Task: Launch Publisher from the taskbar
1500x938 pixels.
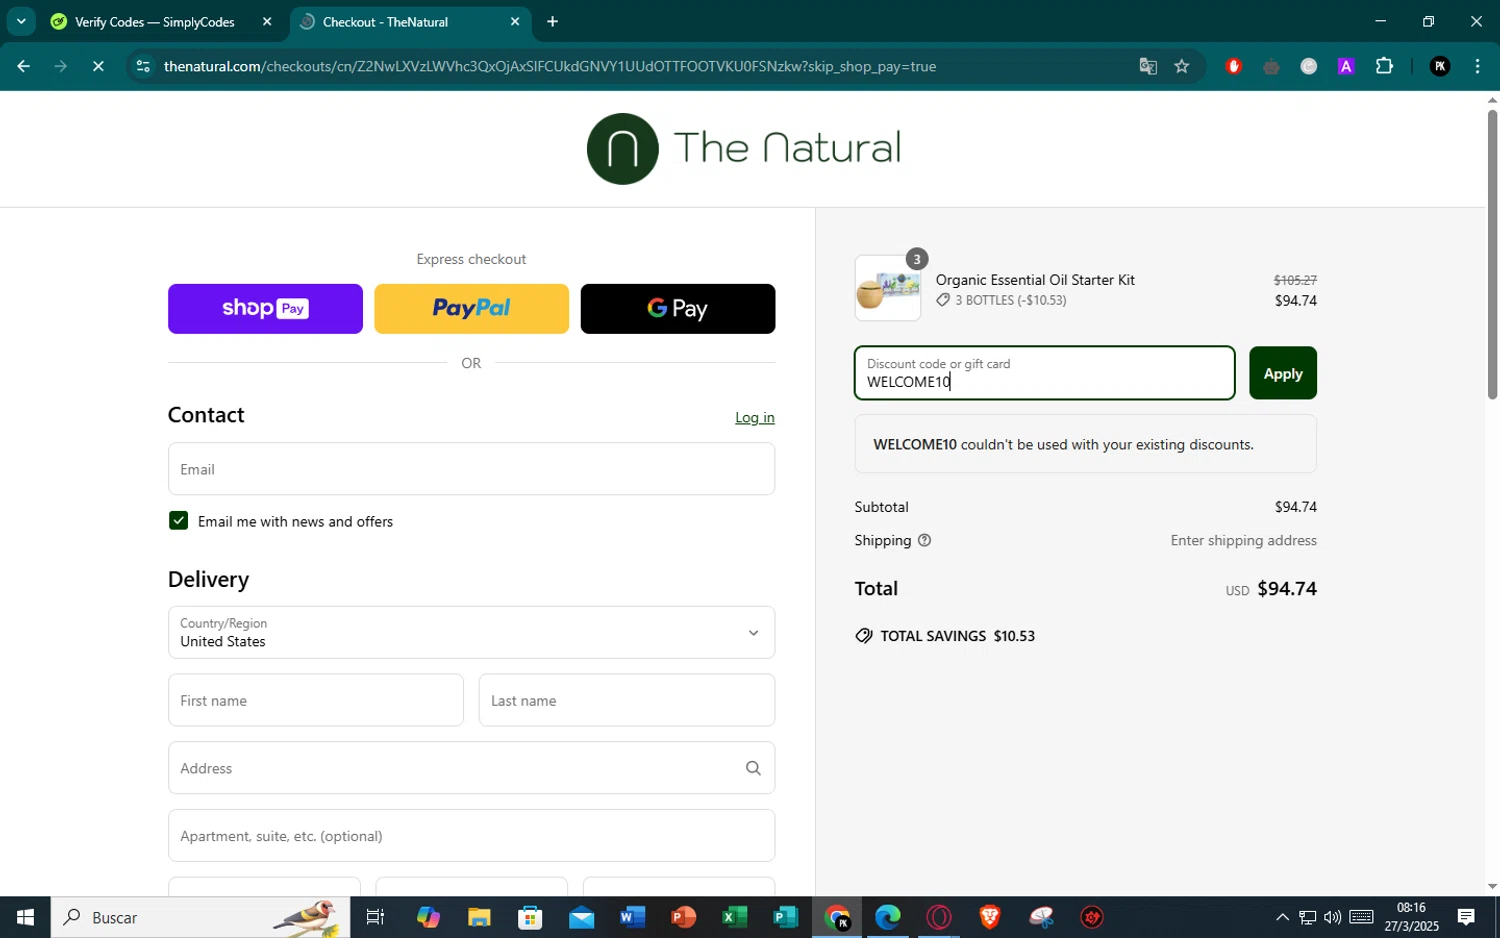Action: pos(785,917)
